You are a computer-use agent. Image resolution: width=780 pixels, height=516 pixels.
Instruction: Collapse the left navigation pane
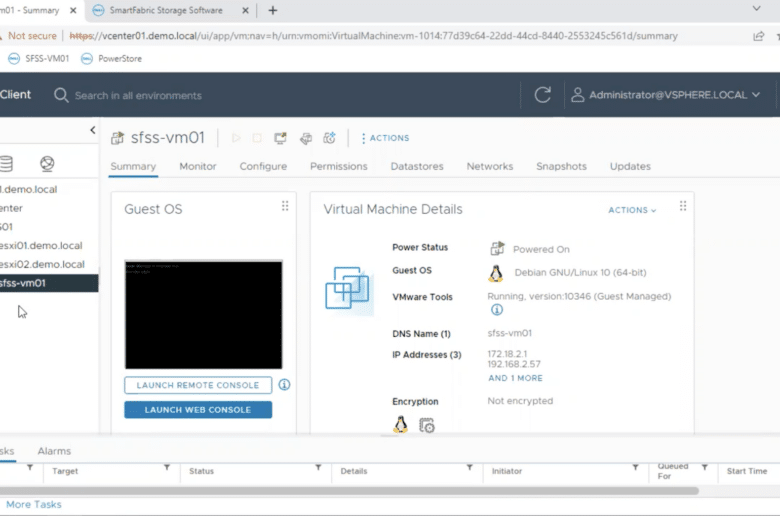point(93,130)
